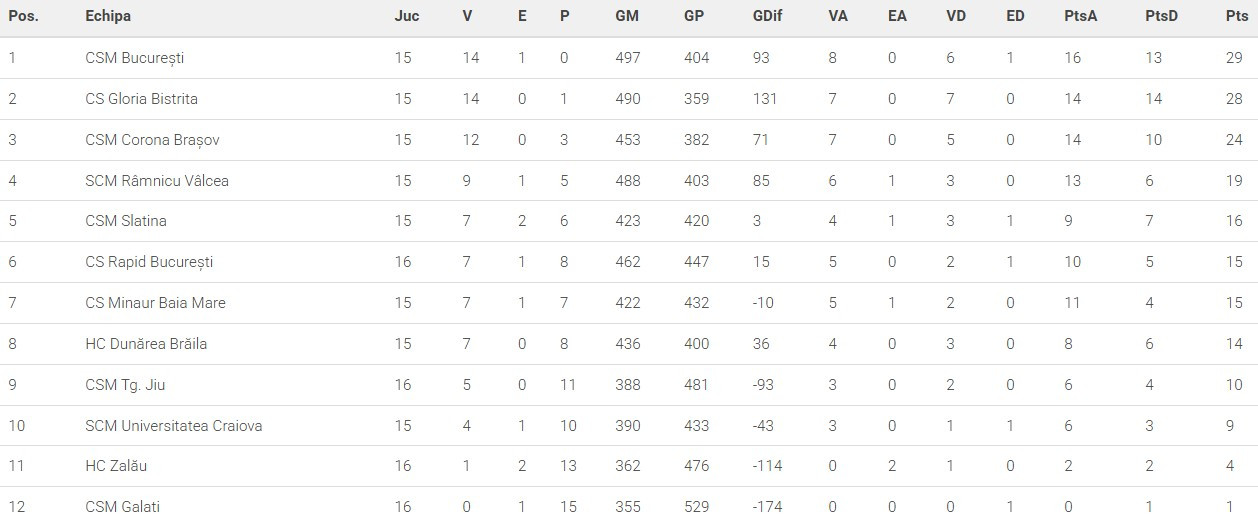Click the GDif column header
The width and height of the screenshot is (1258, 532).
click(x=768, y=16)
